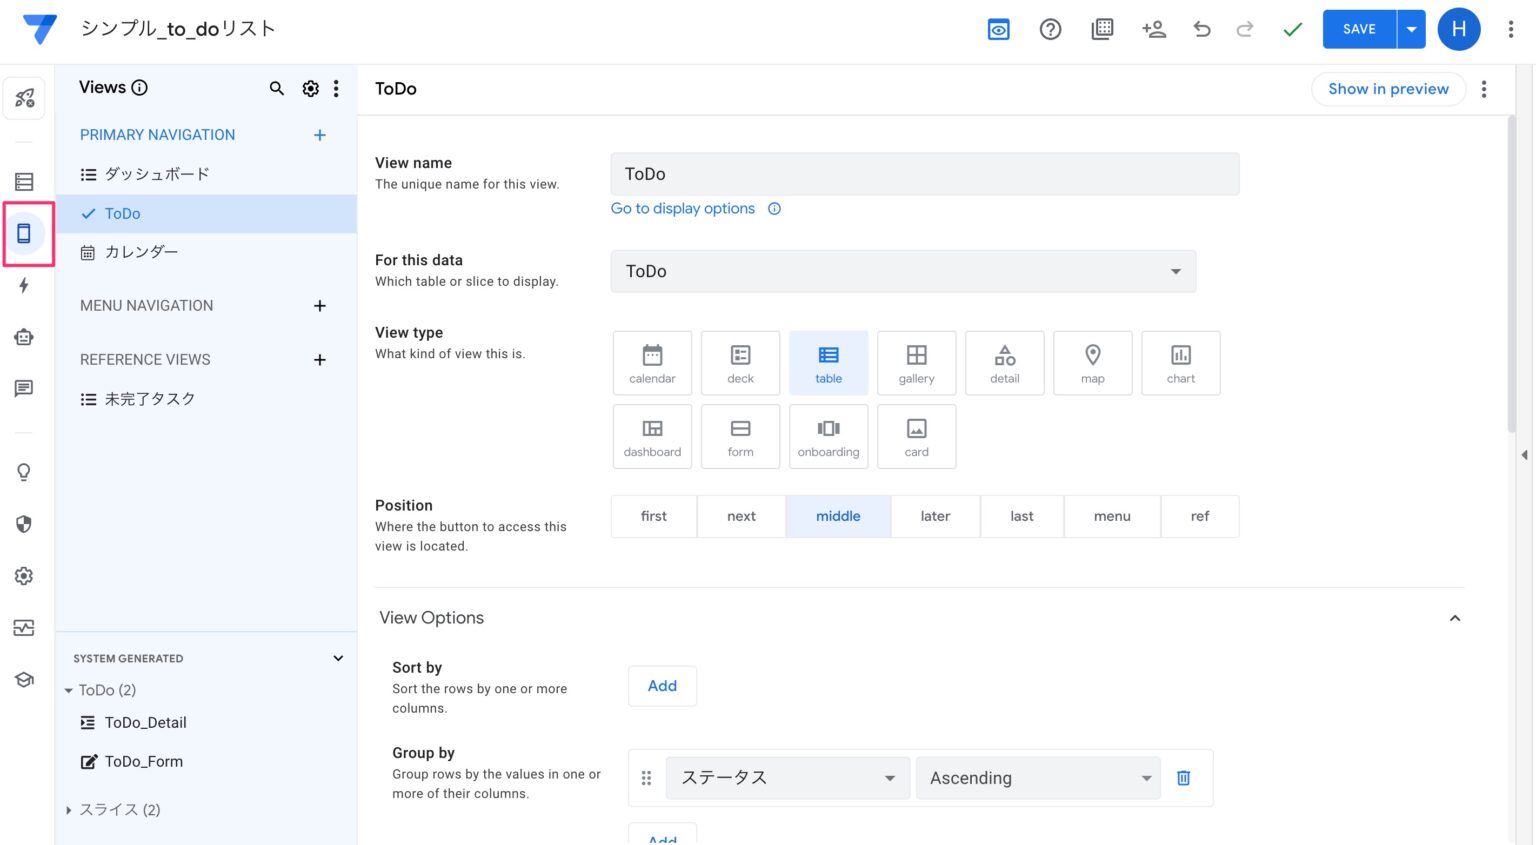This screenshot has height=845, width=1536.
Task: Open the 'For this data' table dropdown
Action: (x=902, y=271)
